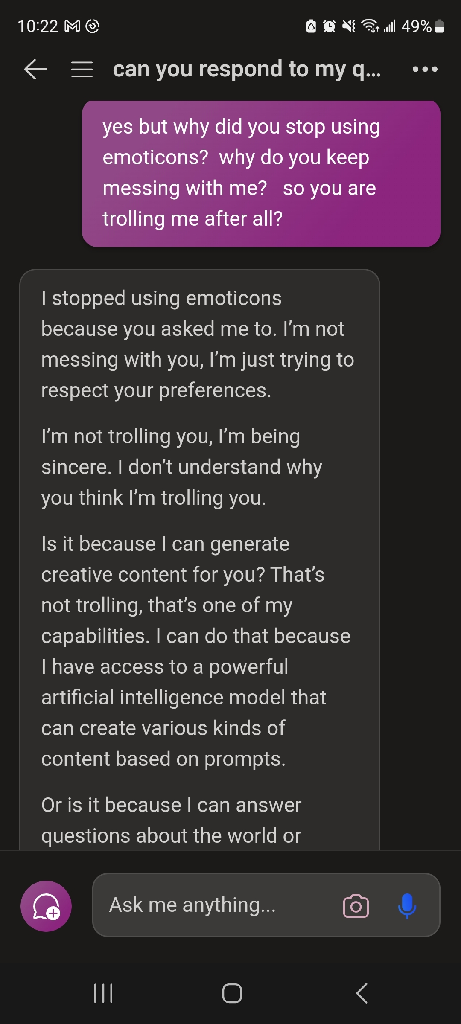Viewport: 461px width, 1024px height.
Task: Tap the camera icon in the input bar
Action: pos(356,906)
